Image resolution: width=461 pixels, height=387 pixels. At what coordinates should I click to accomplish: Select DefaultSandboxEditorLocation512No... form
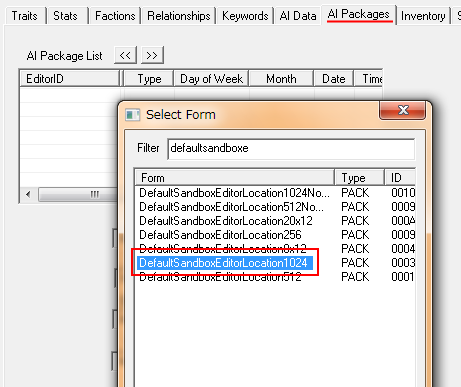231,207
